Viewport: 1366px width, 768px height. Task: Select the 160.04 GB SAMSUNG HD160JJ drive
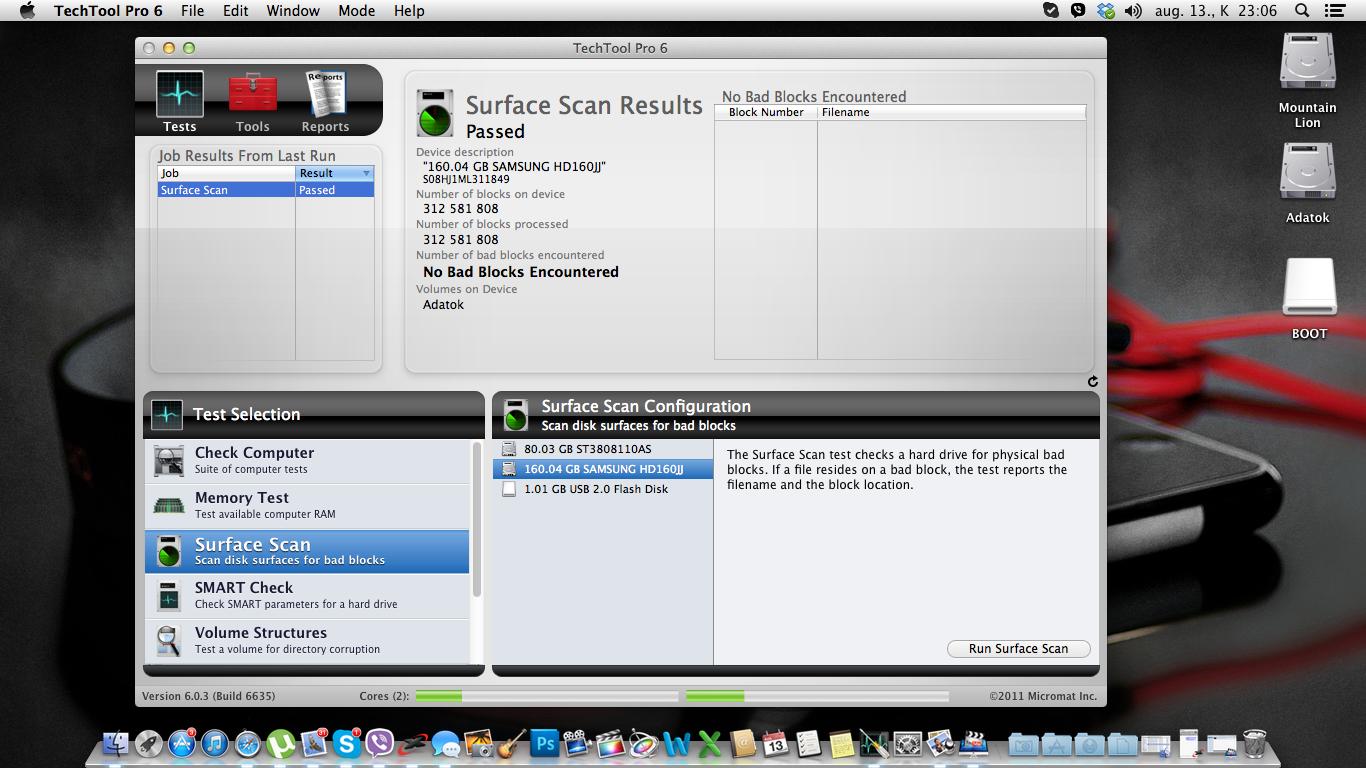pos(603,469)
